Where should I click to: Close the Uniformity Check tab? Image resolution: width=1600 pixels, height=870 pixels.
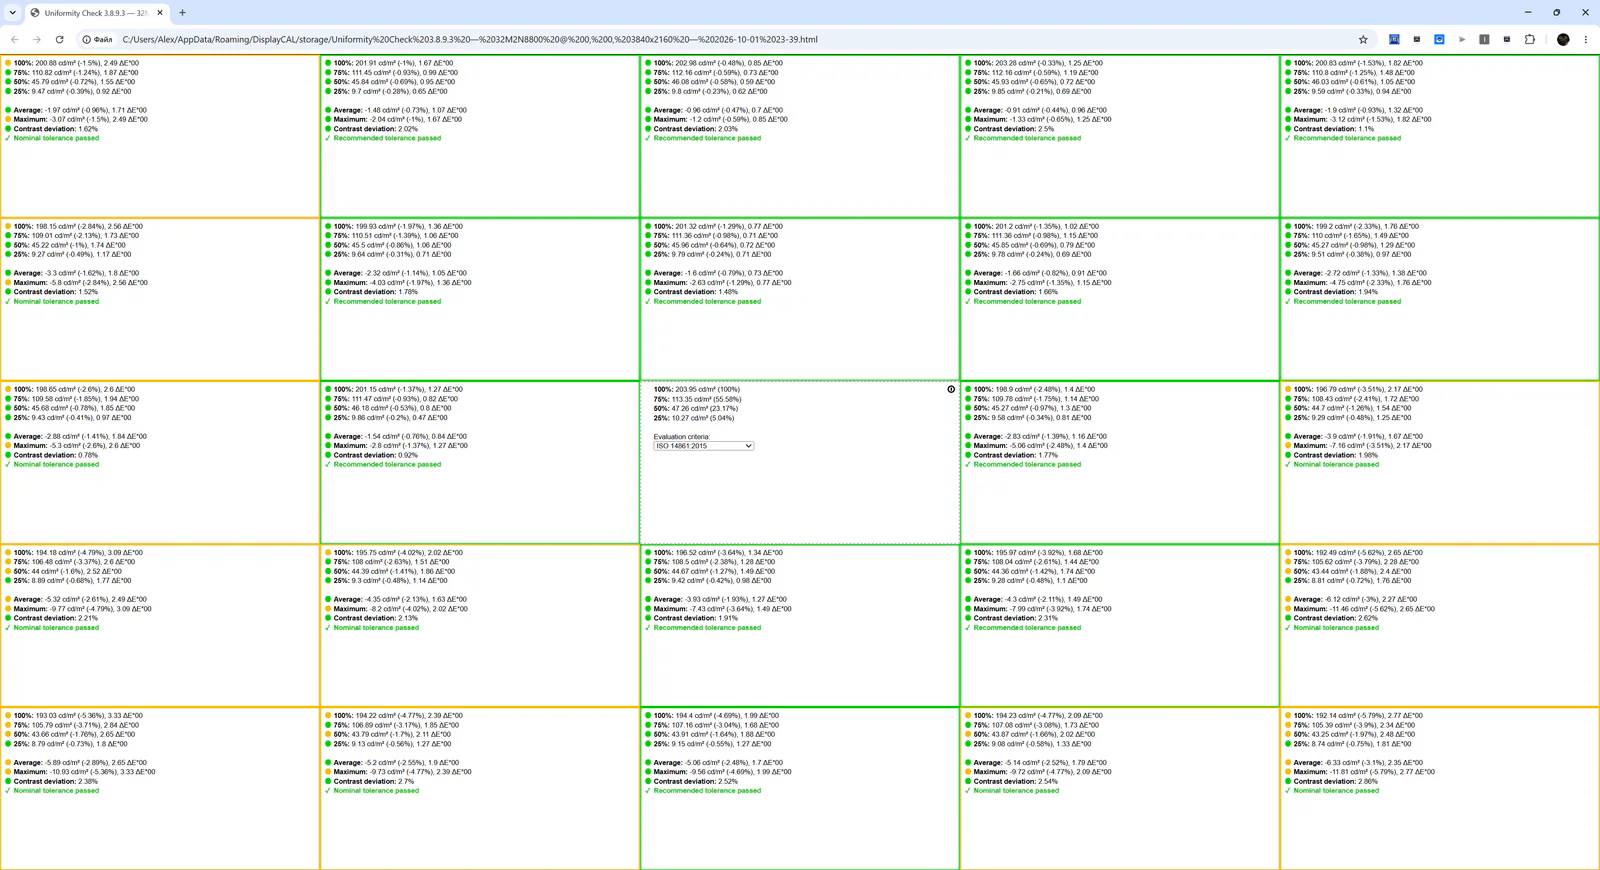tap(160, 13)
